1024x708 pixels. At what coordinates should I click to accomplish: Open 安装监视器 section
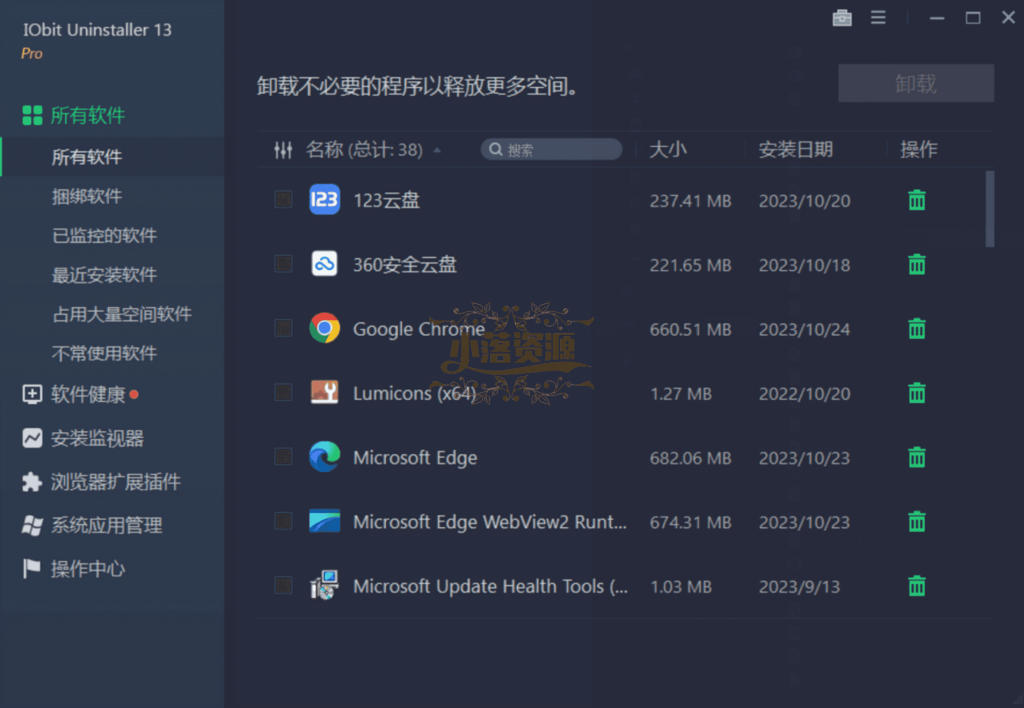pos(83,438)
